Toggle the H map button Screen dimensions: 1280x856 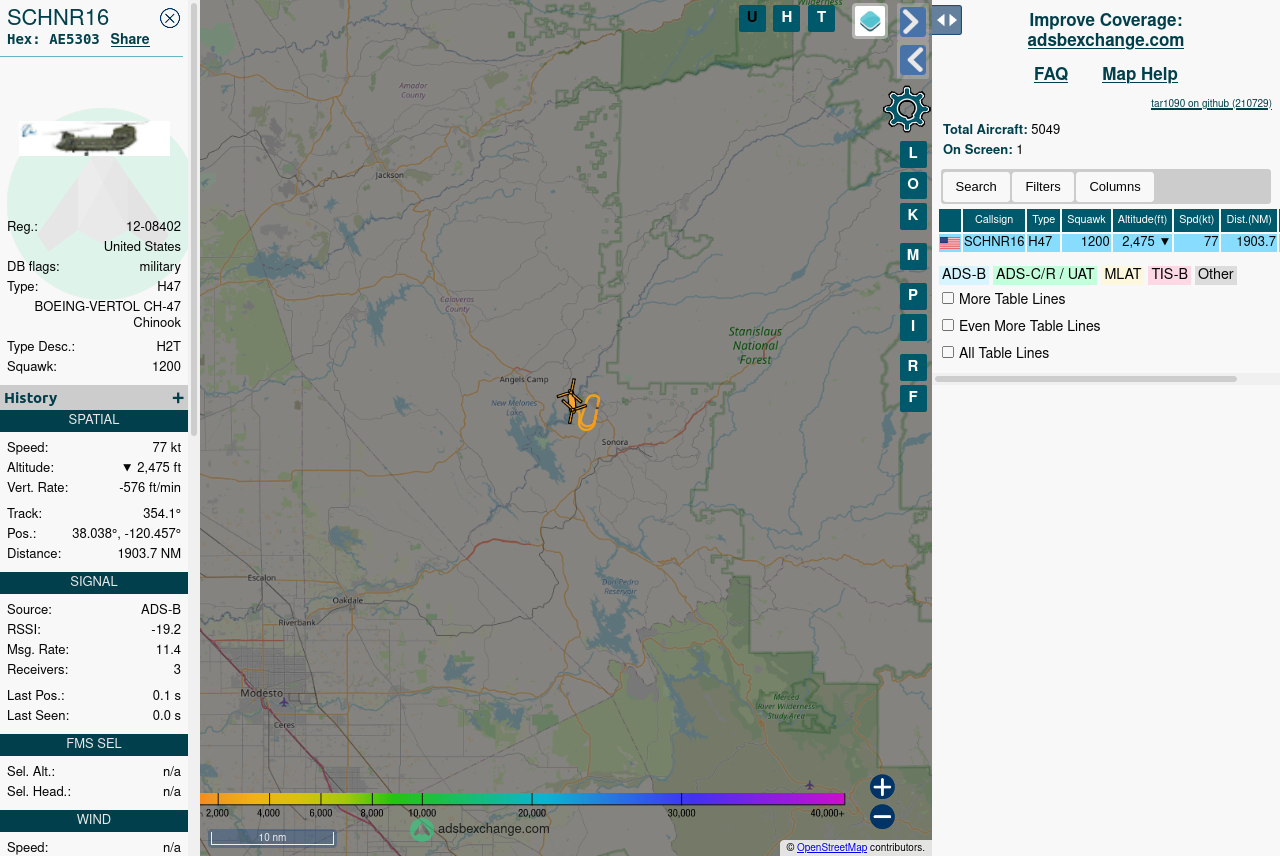pyautogui.click(x=787, y=18)
